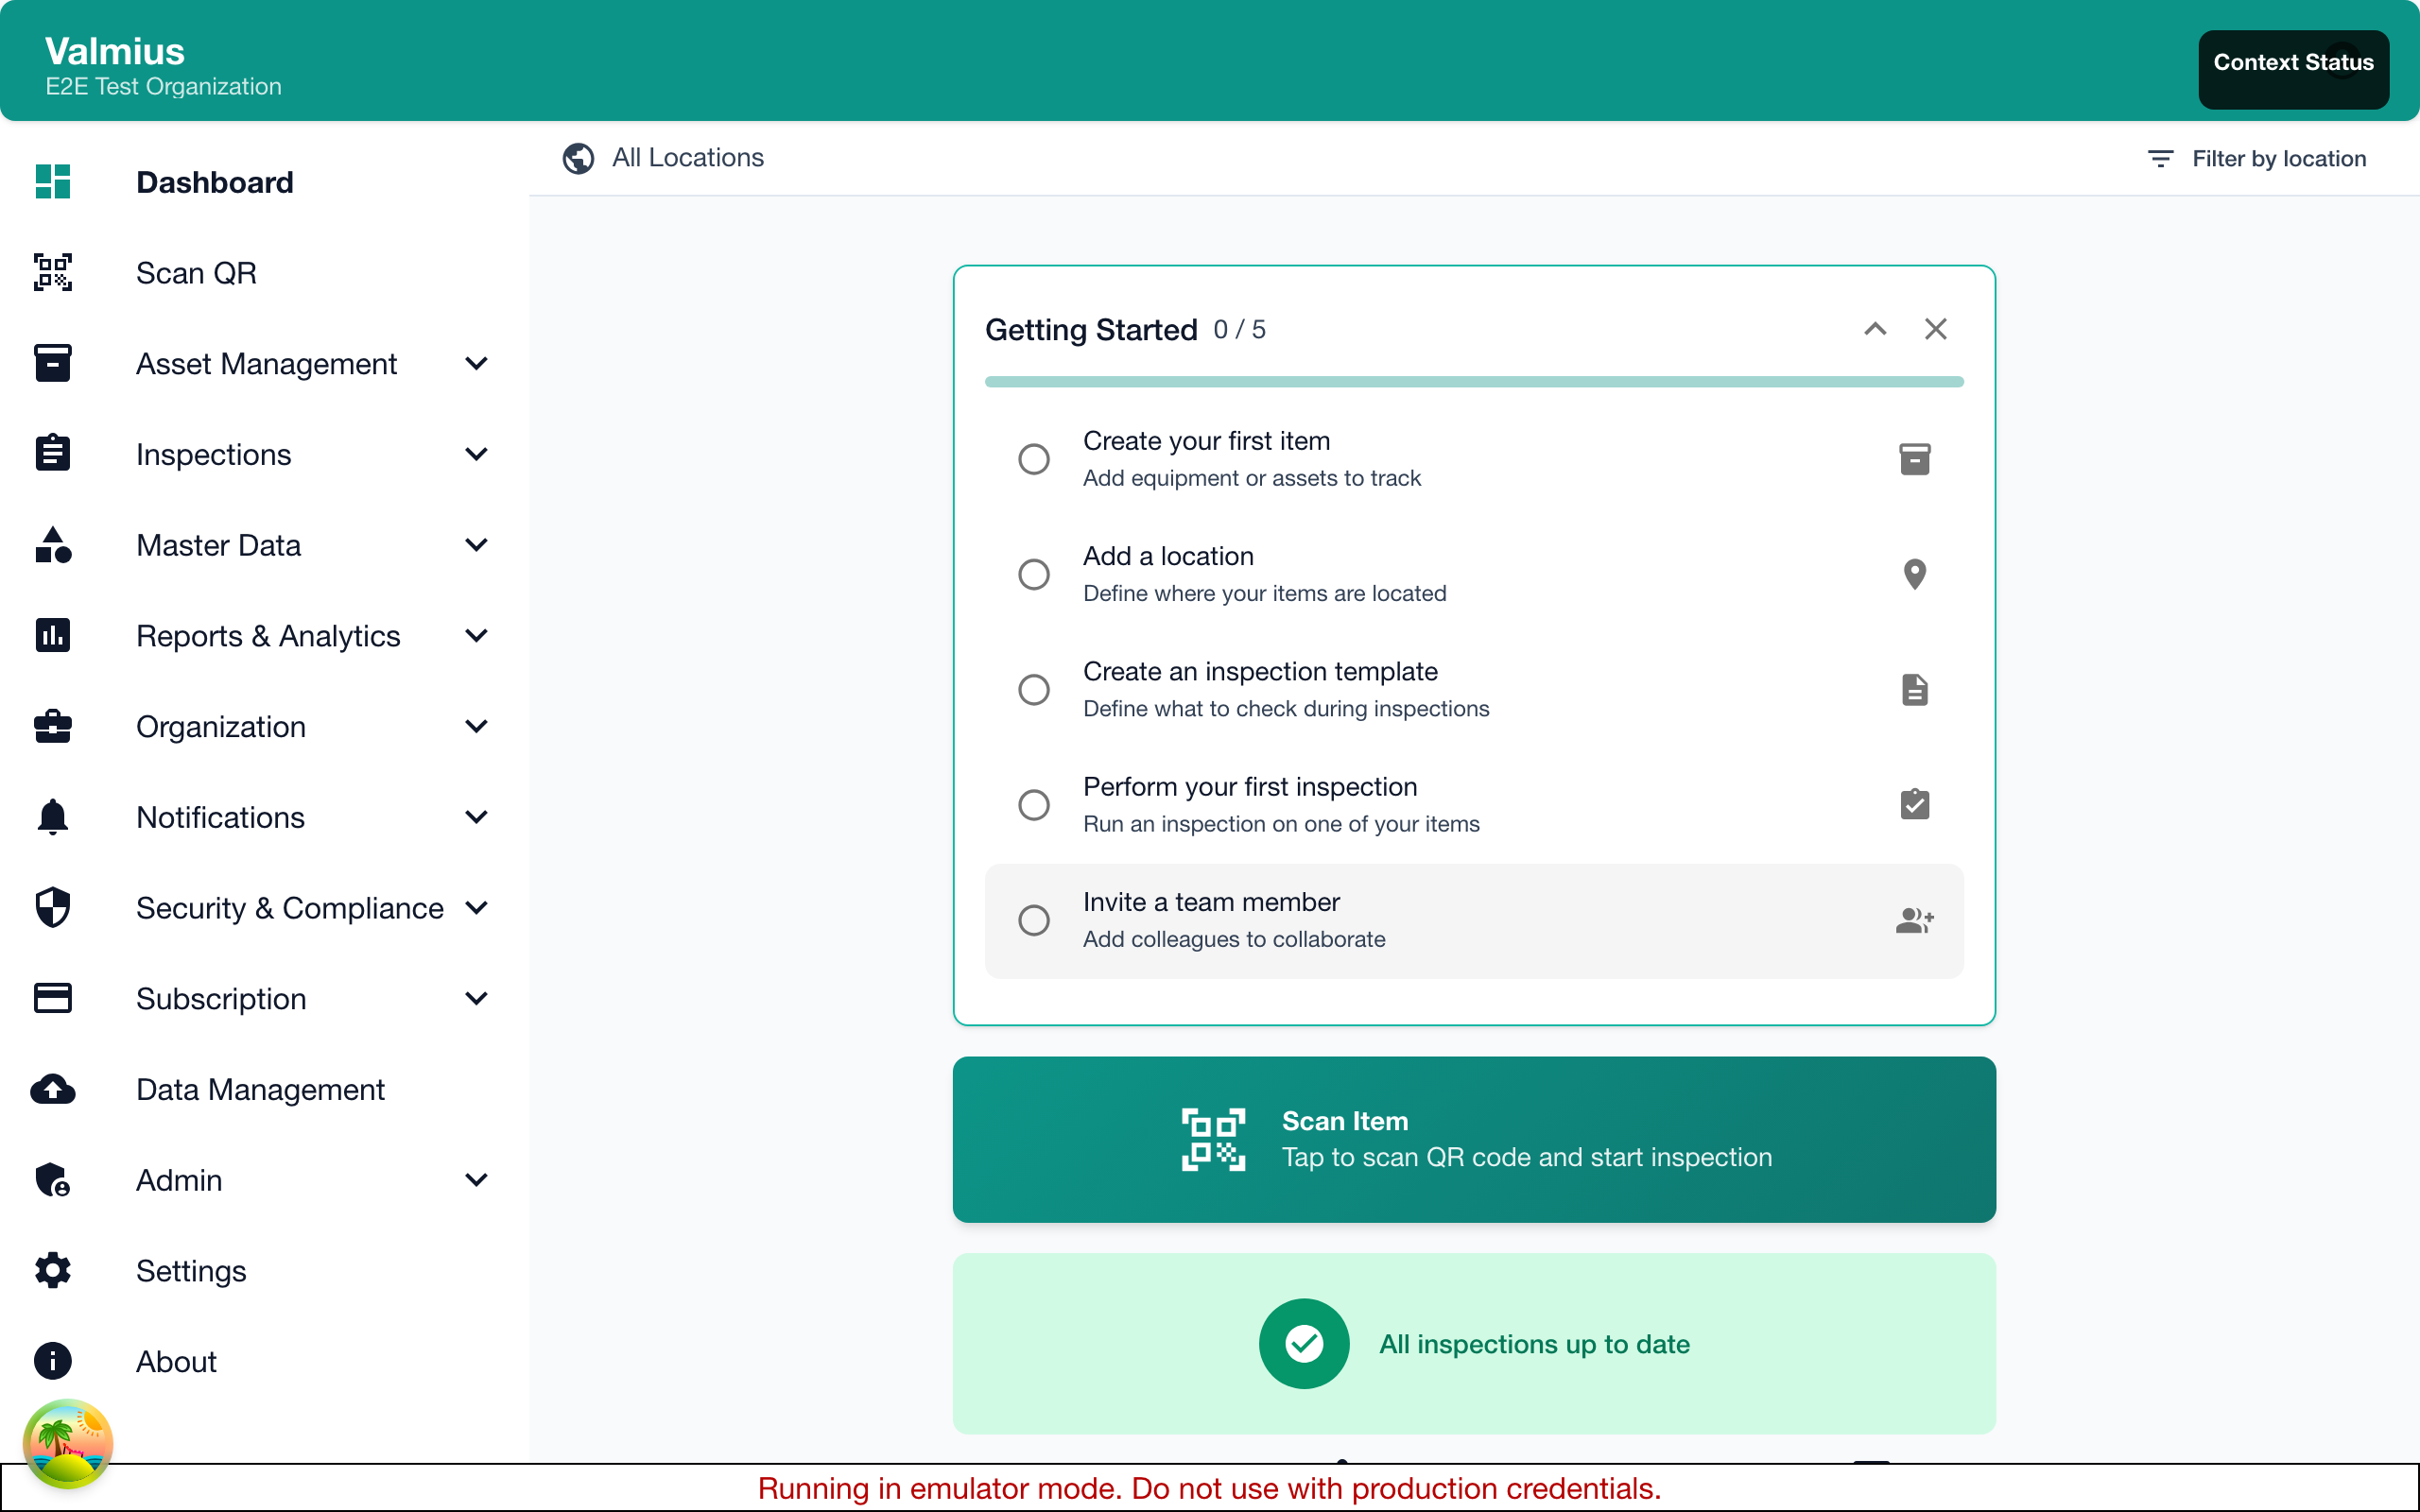Screen dimensions: 2420x1512
Task: Click the globe icon next to All Locations
Action: (578, 158)
